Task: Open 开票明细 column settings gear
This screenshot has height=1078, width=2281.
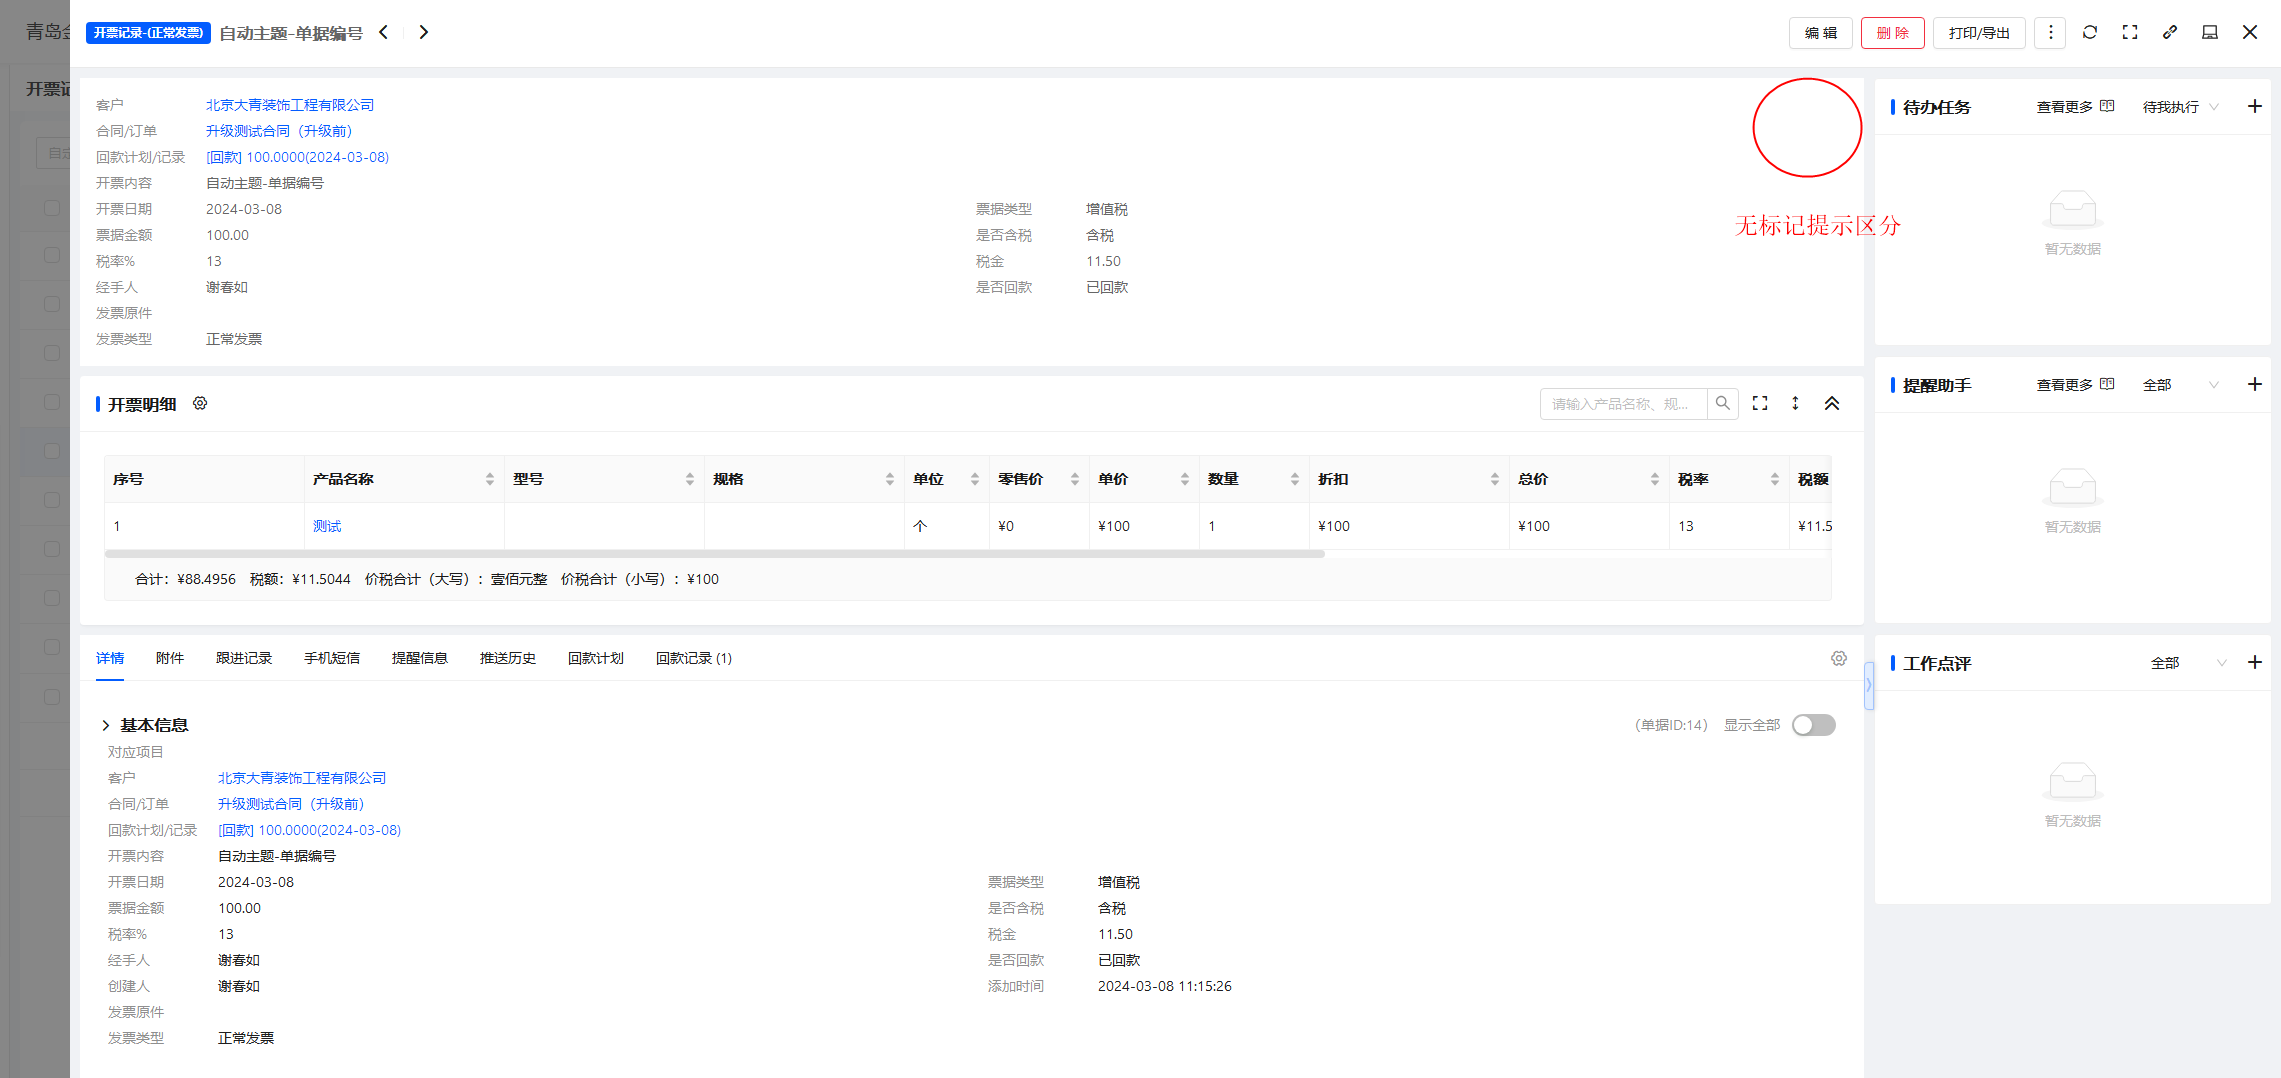Action: tap(200, 403)
